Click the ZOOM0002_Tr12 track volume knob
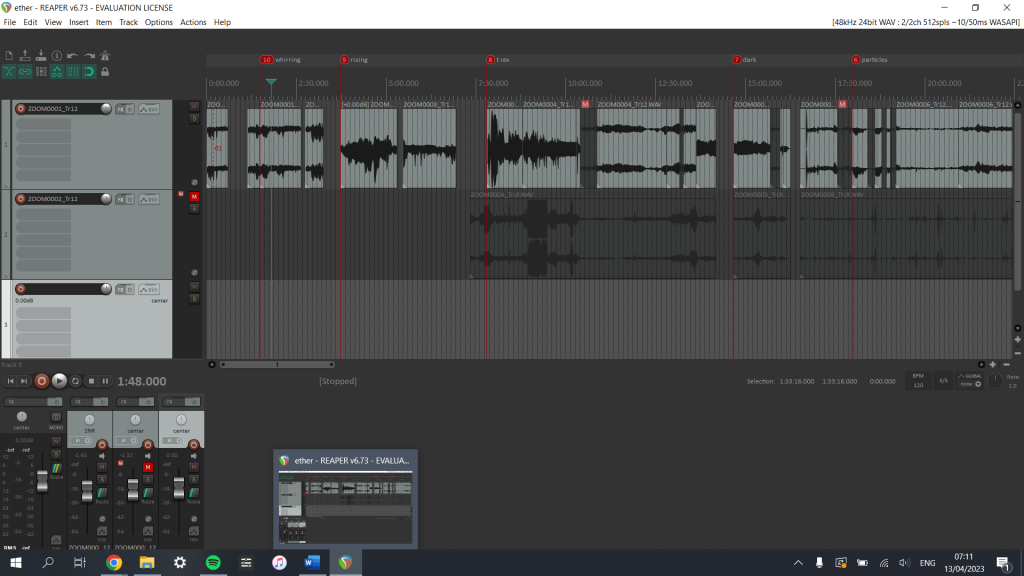Viewport: 1024px width, 576px height. coord(106,199)
